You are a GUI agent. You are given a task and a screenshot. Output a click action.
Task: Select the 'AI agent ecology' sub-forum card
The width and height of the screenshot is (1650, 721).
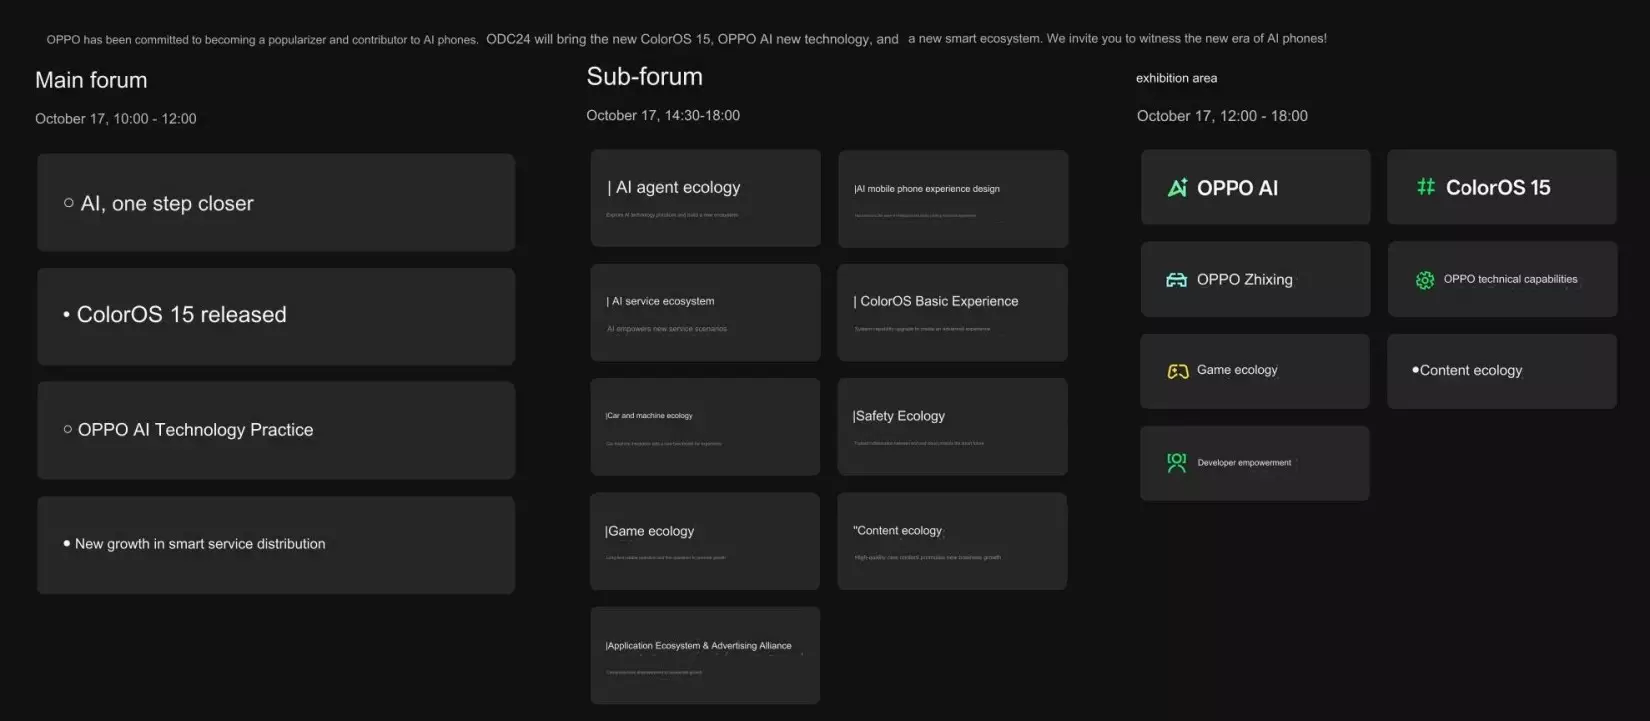coord(705,198)
